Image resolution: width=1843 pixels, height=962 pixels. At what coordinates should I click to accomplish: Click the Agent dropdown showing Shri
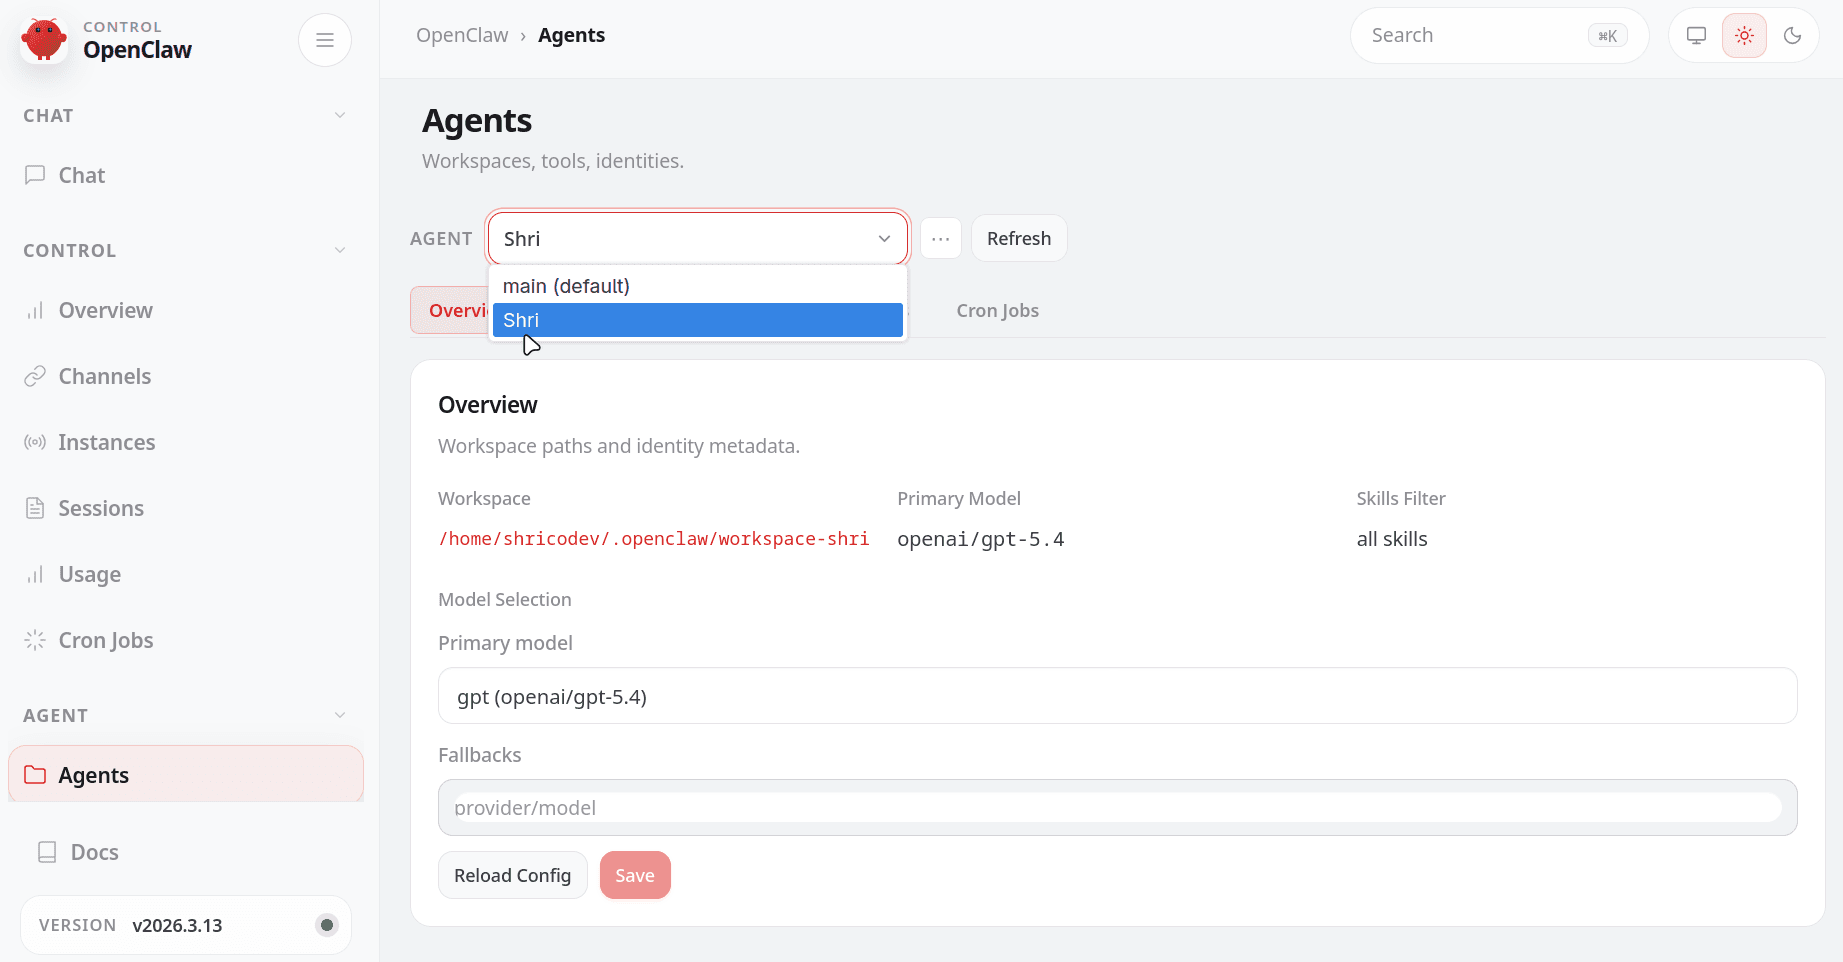tap(698, 239)
